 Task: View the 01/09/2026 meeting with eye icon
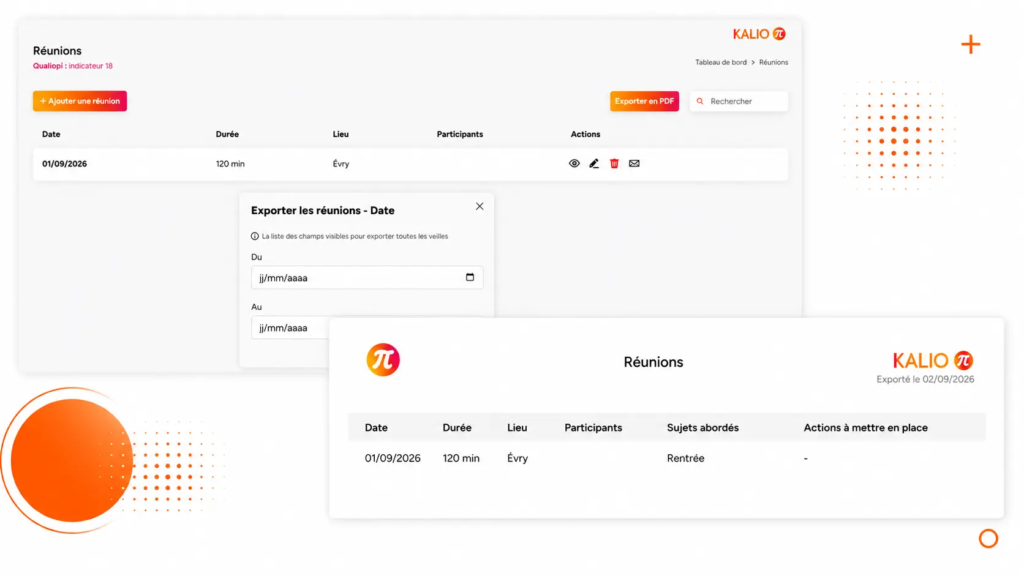(574, 164)
